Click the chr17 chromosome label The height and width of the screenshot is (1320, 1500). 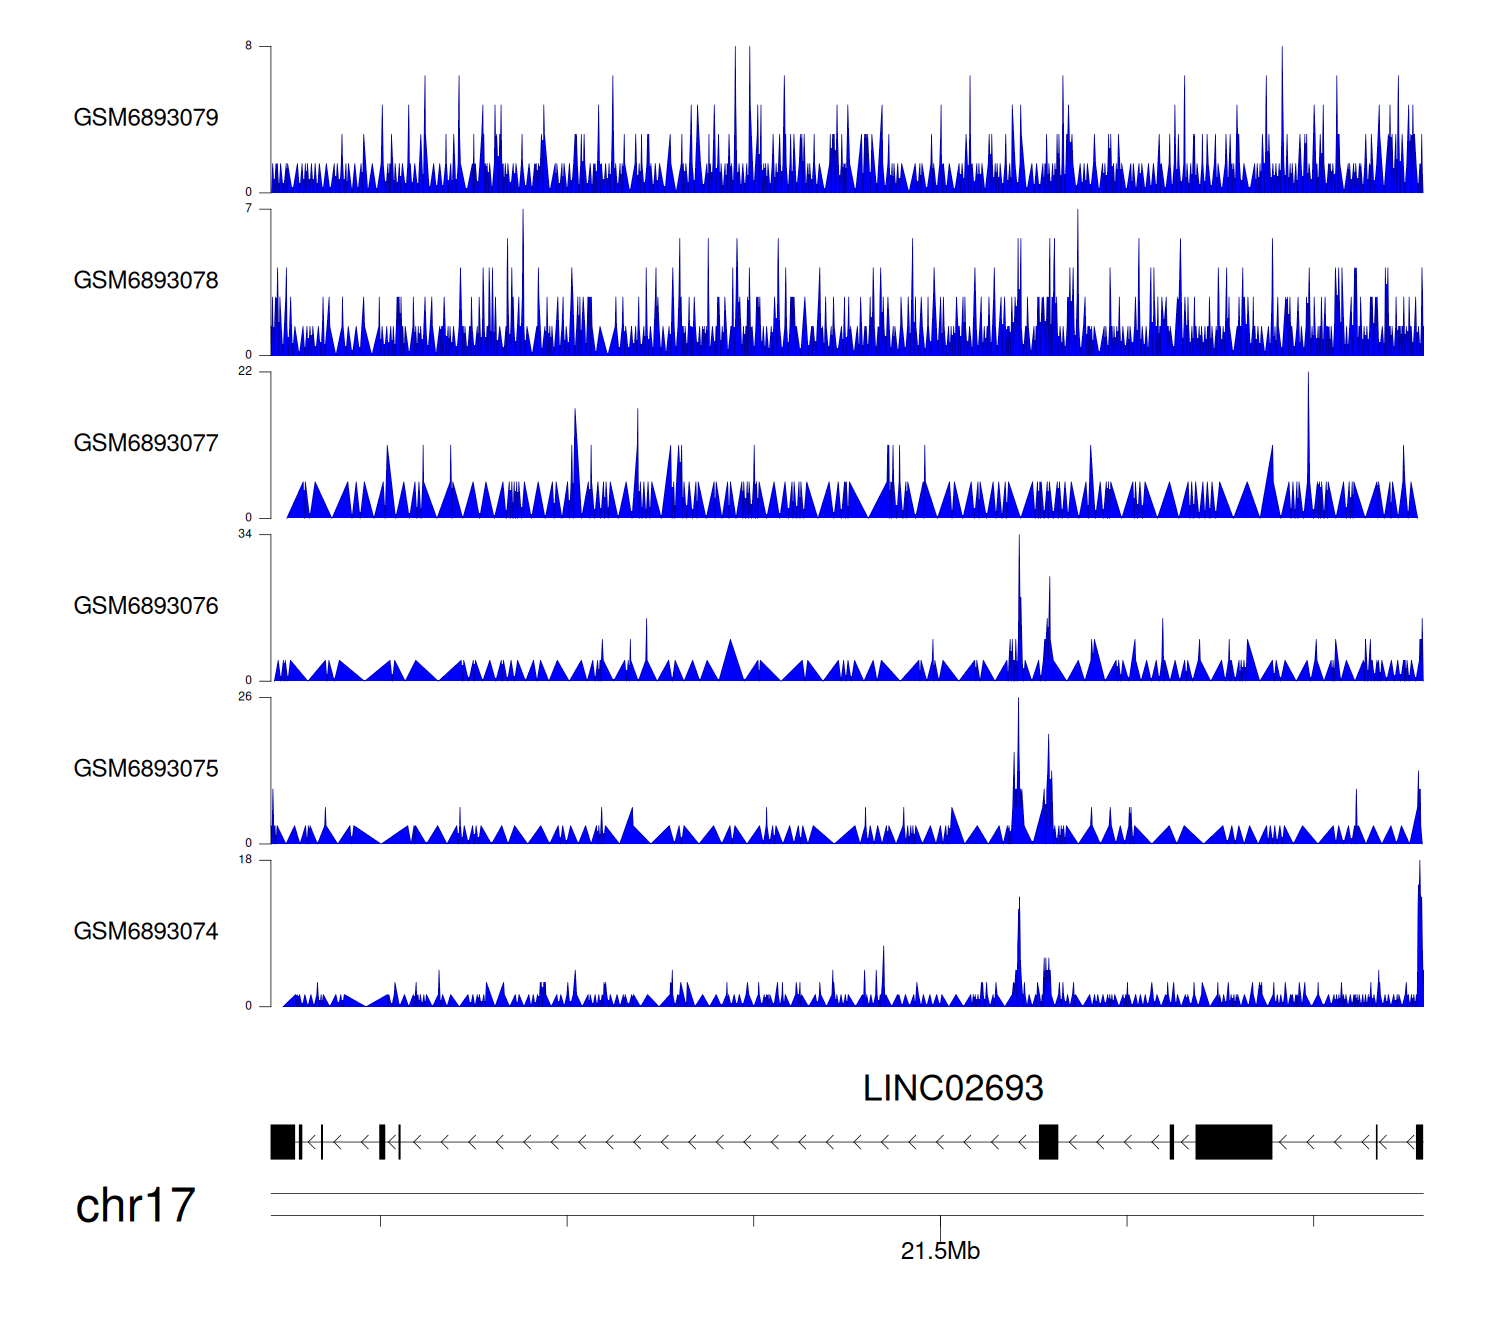pyautogui.click(x=135, y=1206)
